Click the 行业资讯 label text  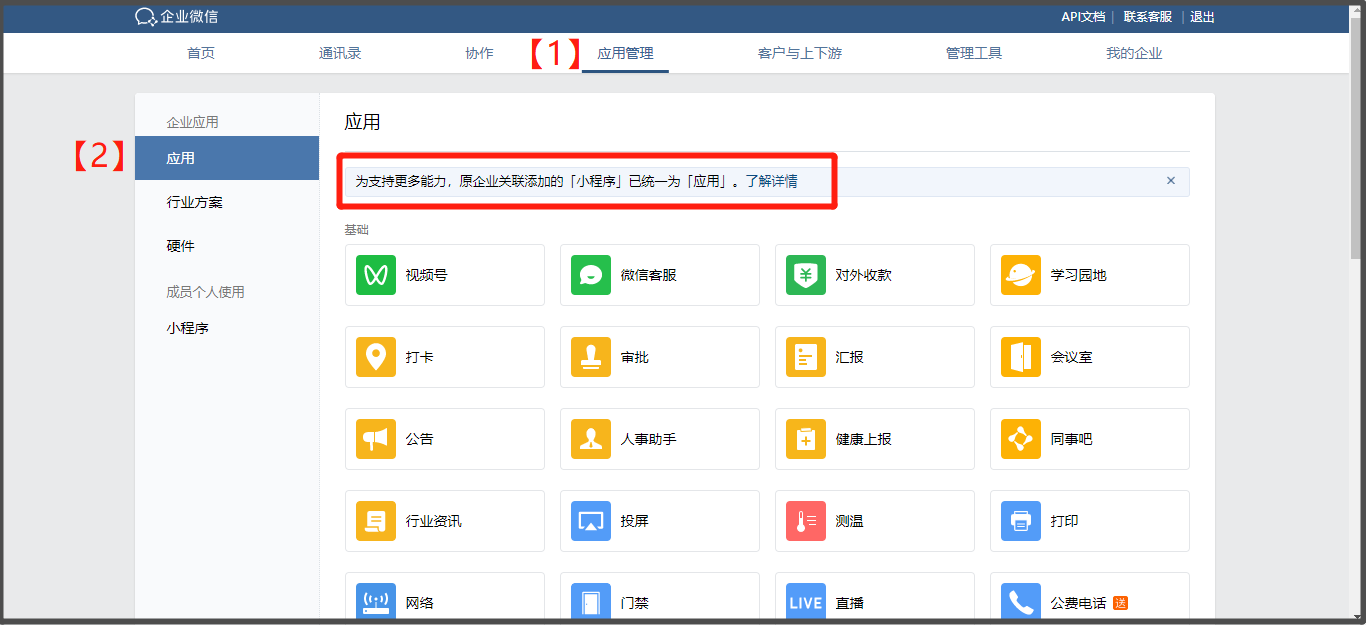tap(434, 521)
